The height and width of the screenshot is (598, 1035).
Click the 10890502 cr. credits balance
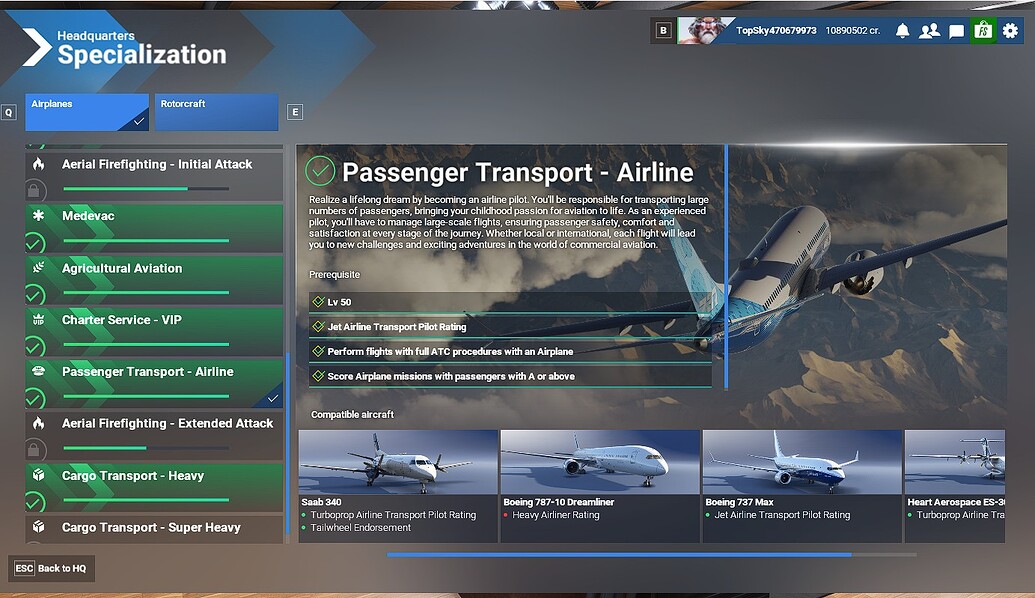(x=853, y=30)
